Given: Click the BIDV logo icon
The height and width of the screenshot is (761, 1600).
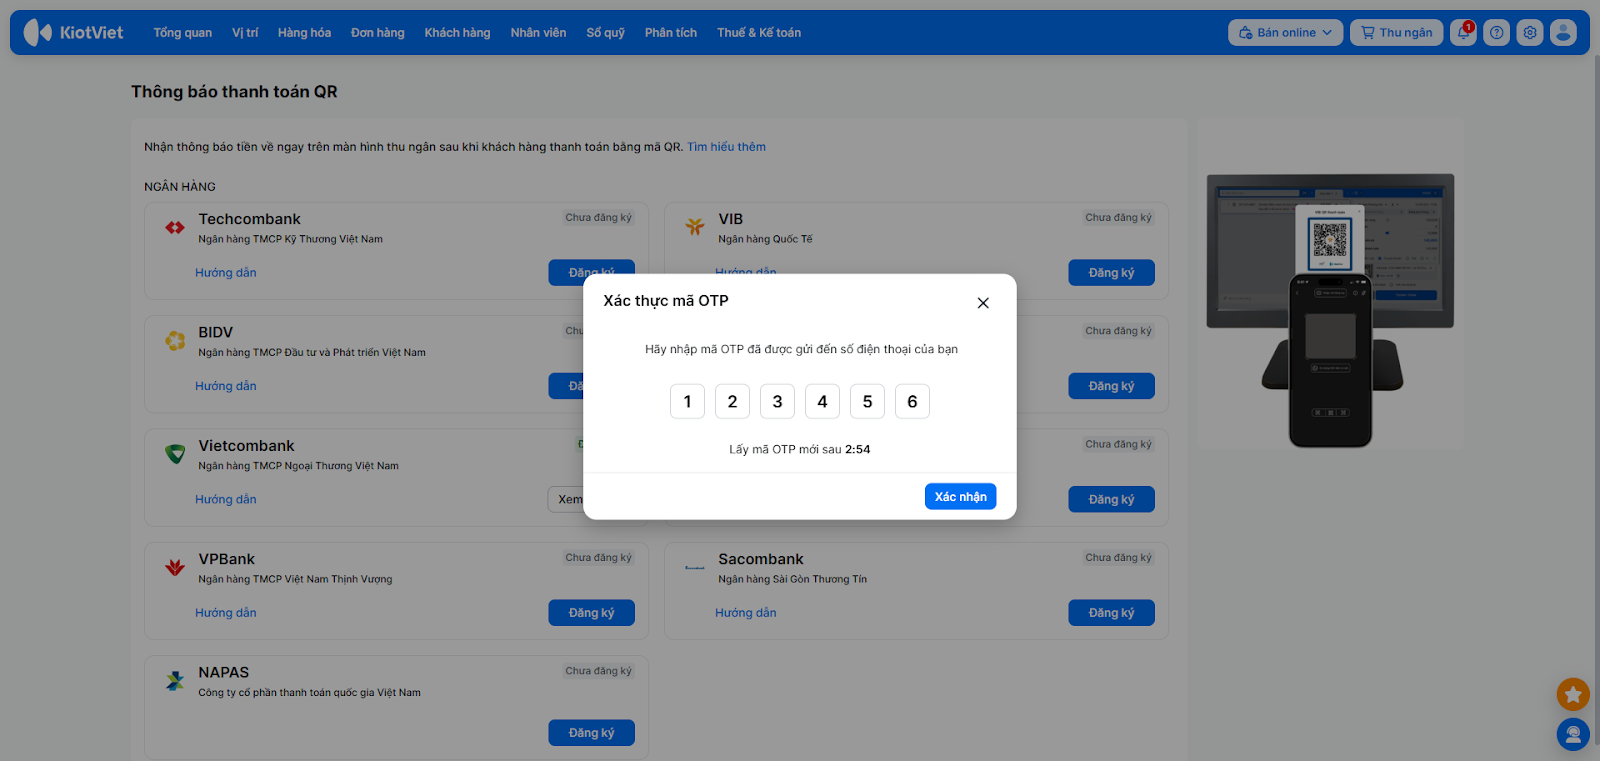Looking at the screenshot, I should [175, 341].
